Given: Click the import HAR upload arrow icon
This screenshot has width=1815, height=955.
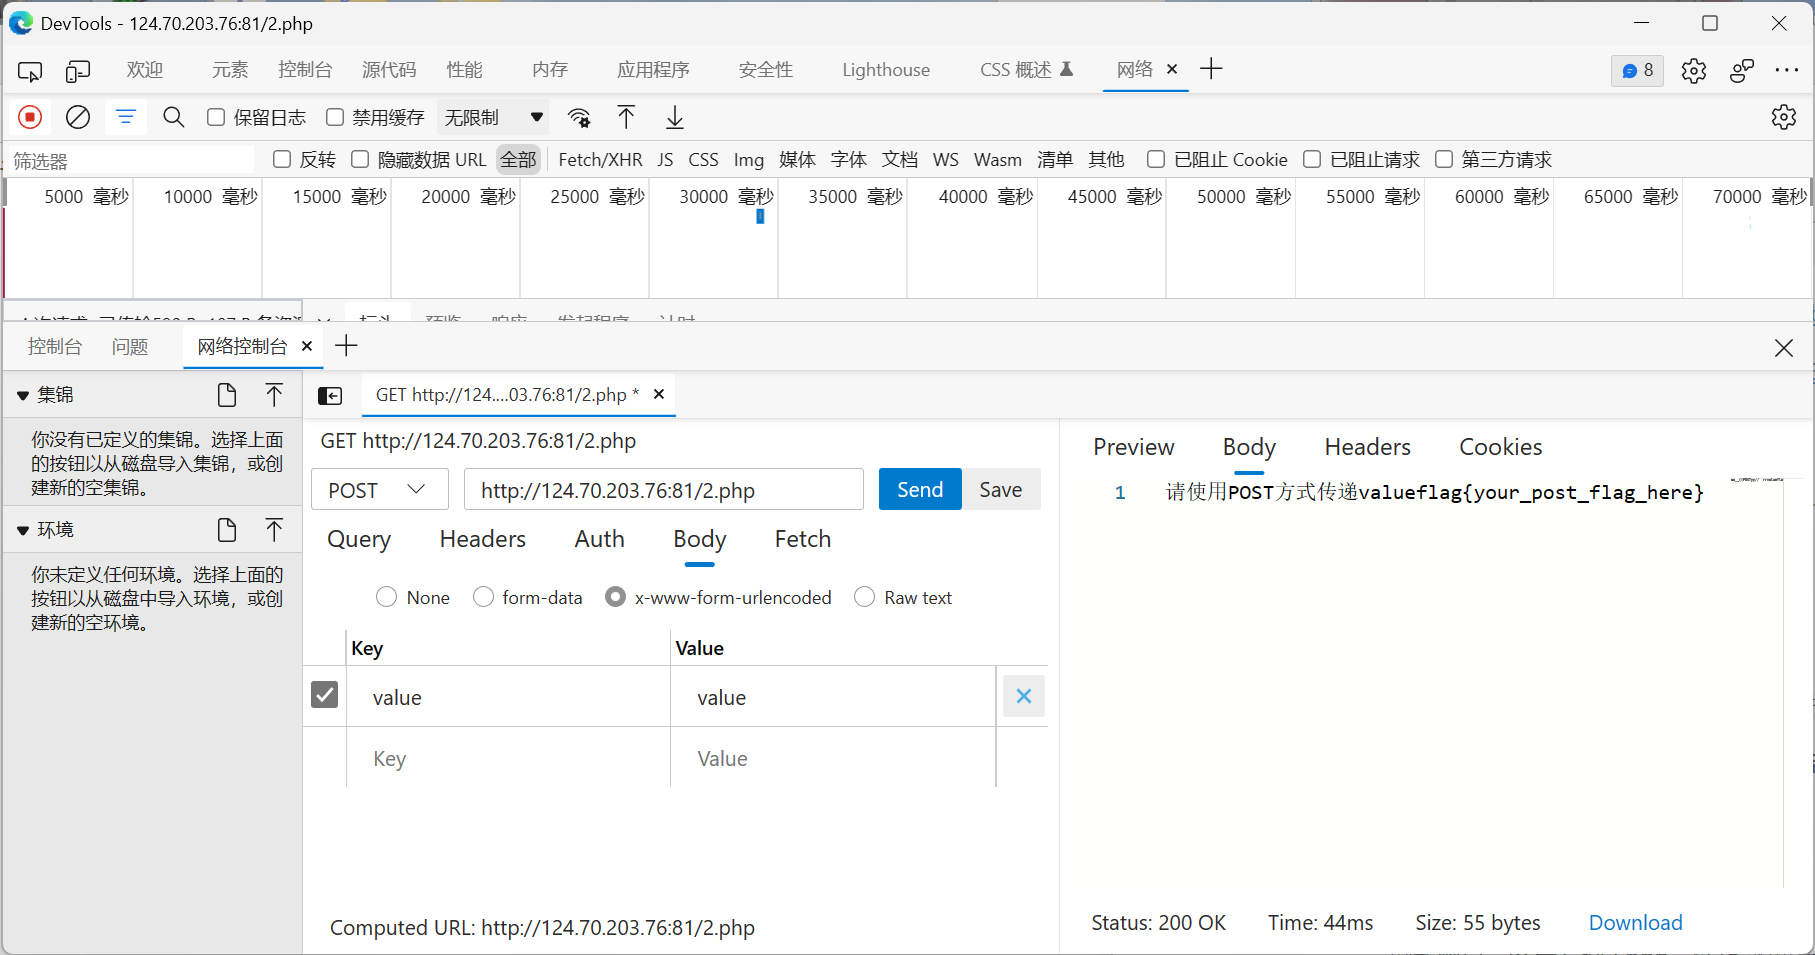Looking at the screenshot, I should 626,118.
